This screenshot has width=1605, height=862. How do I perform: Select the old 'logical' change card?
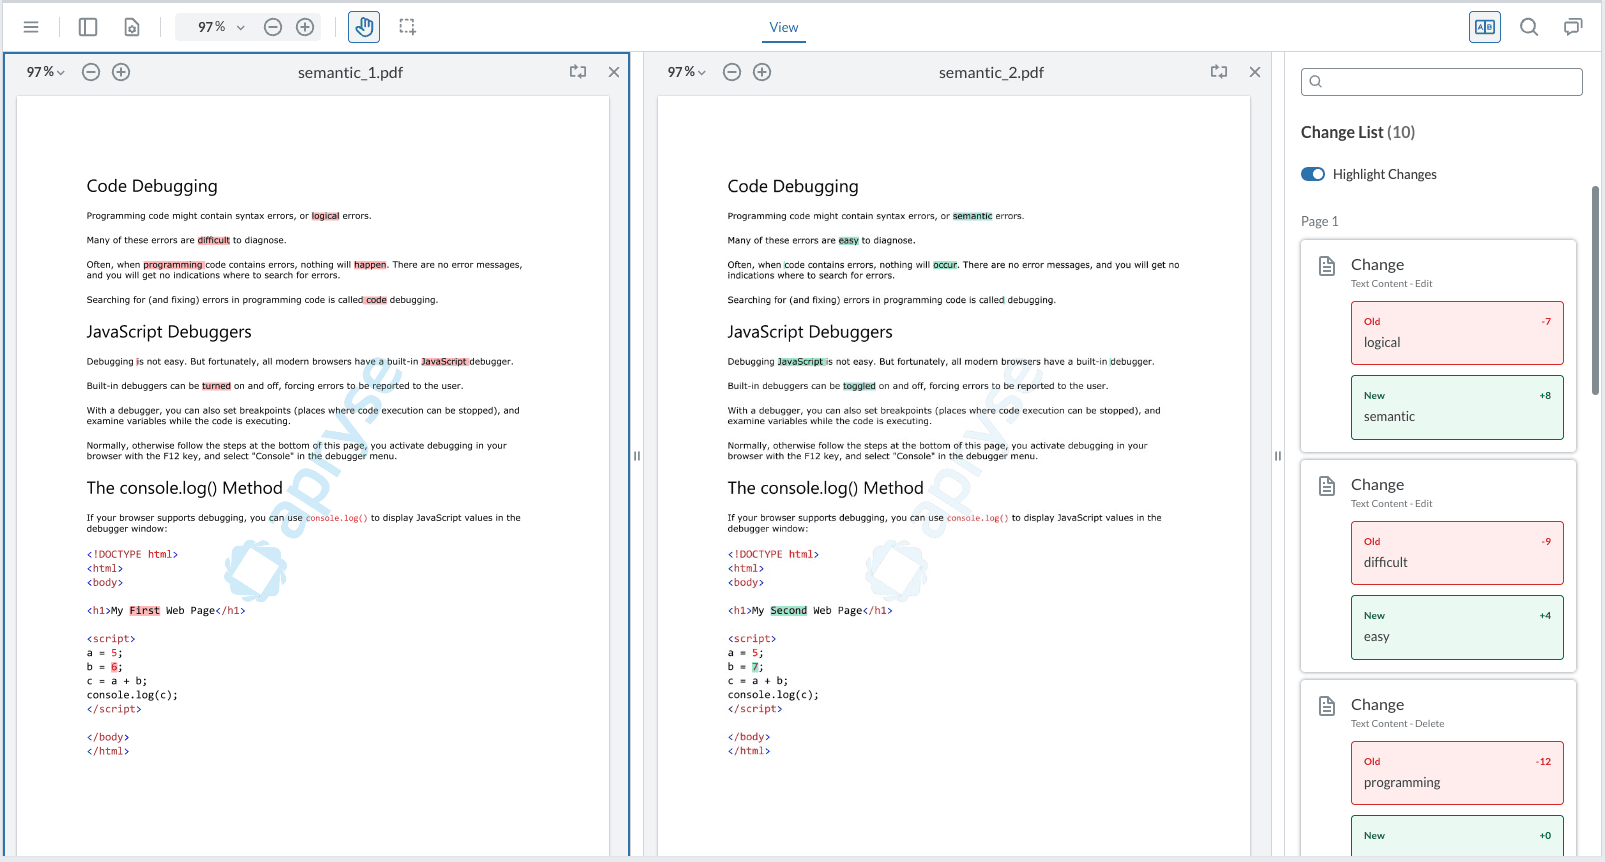(1457, 333)
